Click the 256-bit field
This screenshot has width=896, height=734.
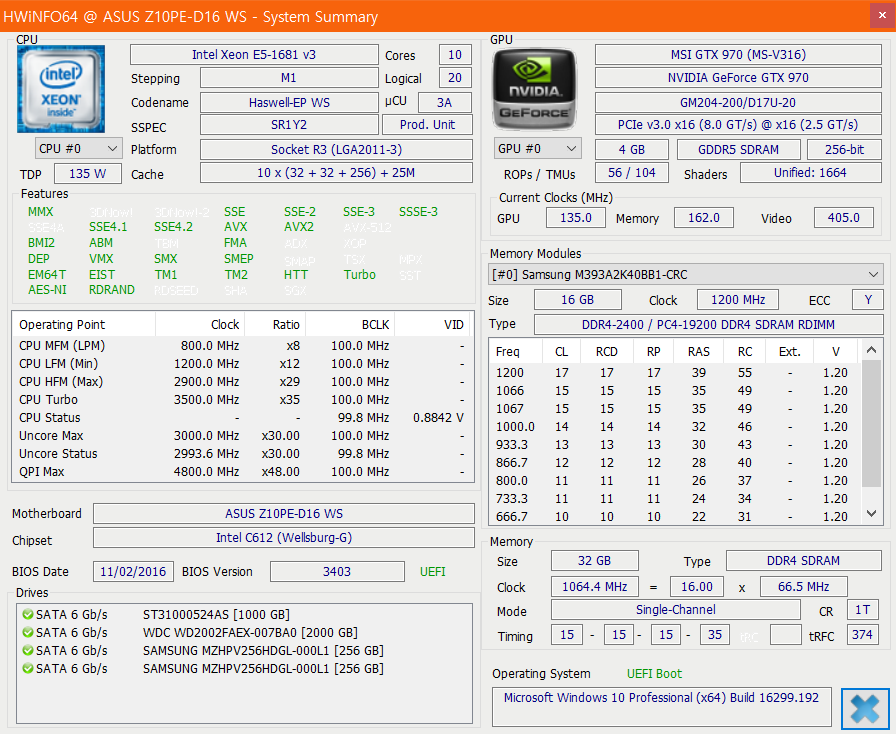tap(845, 150)
